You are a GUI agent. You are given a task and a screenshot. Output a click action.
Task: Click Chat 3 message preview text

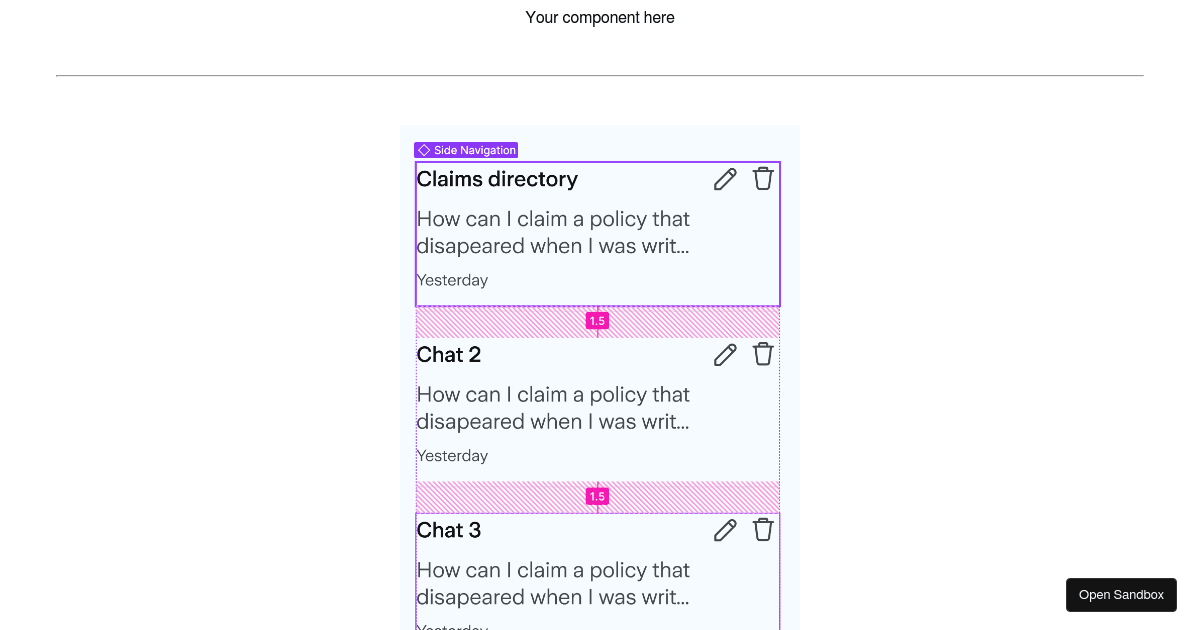click(553, 584)
